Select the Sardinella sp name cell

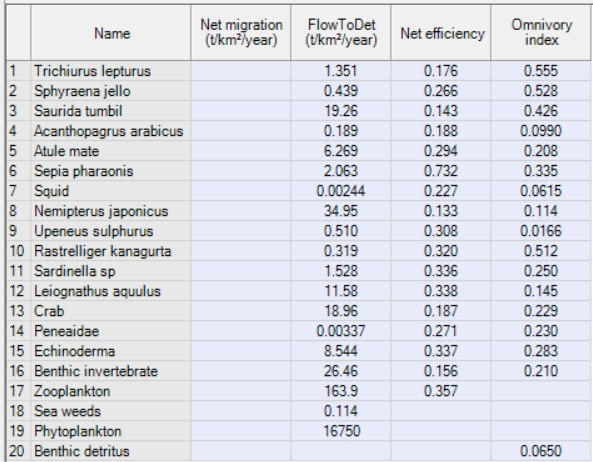111,271
